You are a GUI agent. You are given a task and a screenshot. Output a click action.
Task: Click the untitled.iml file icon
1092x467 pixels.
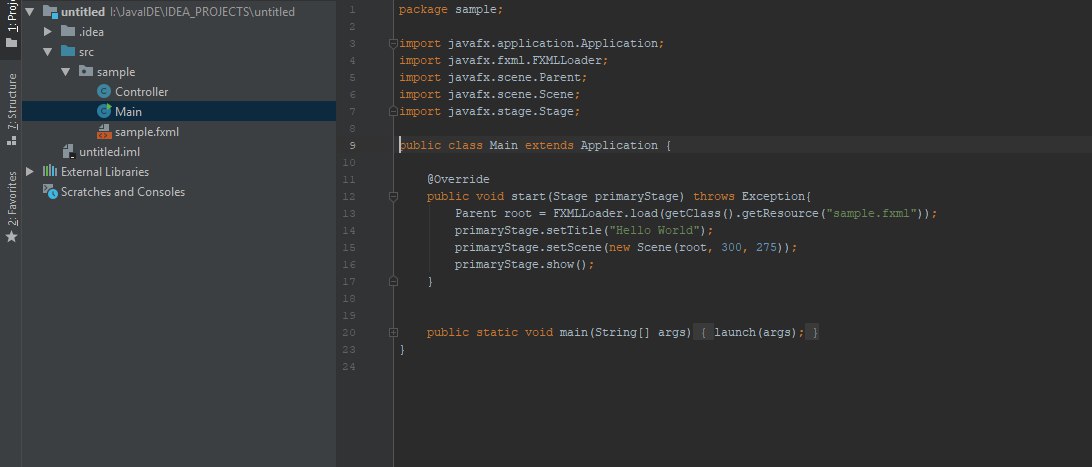tap(68, 152)
